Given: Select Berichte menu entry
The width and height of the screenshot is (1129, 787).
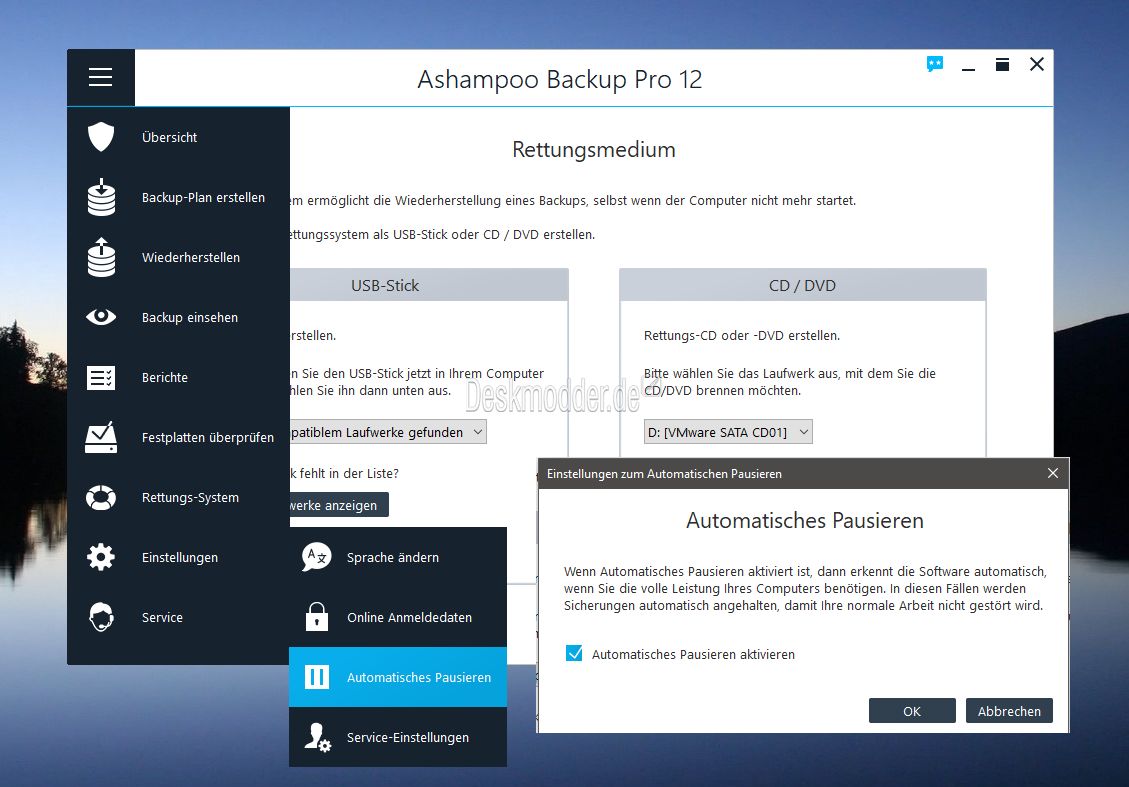Looking at the screenshot, I should coord(179,377).
